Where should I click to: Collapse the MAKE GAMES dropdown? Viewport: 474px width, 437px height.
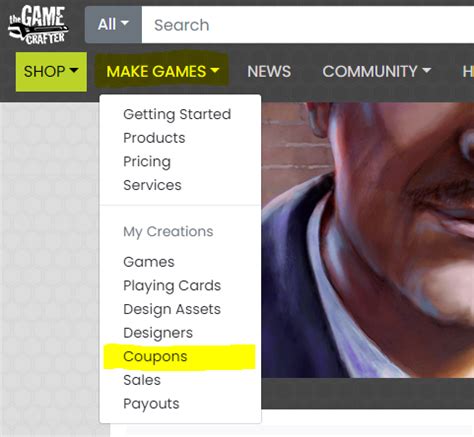click(x=162, y=72)
